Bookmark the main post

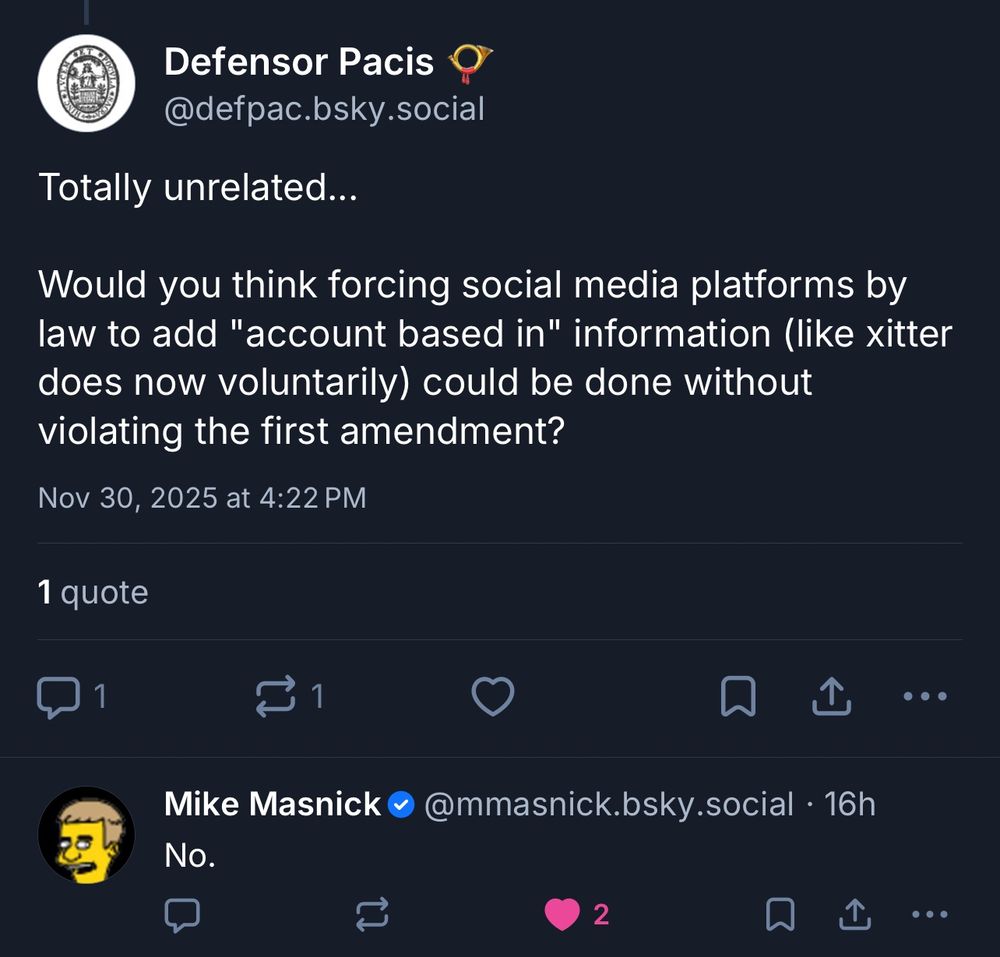point(739,697)
